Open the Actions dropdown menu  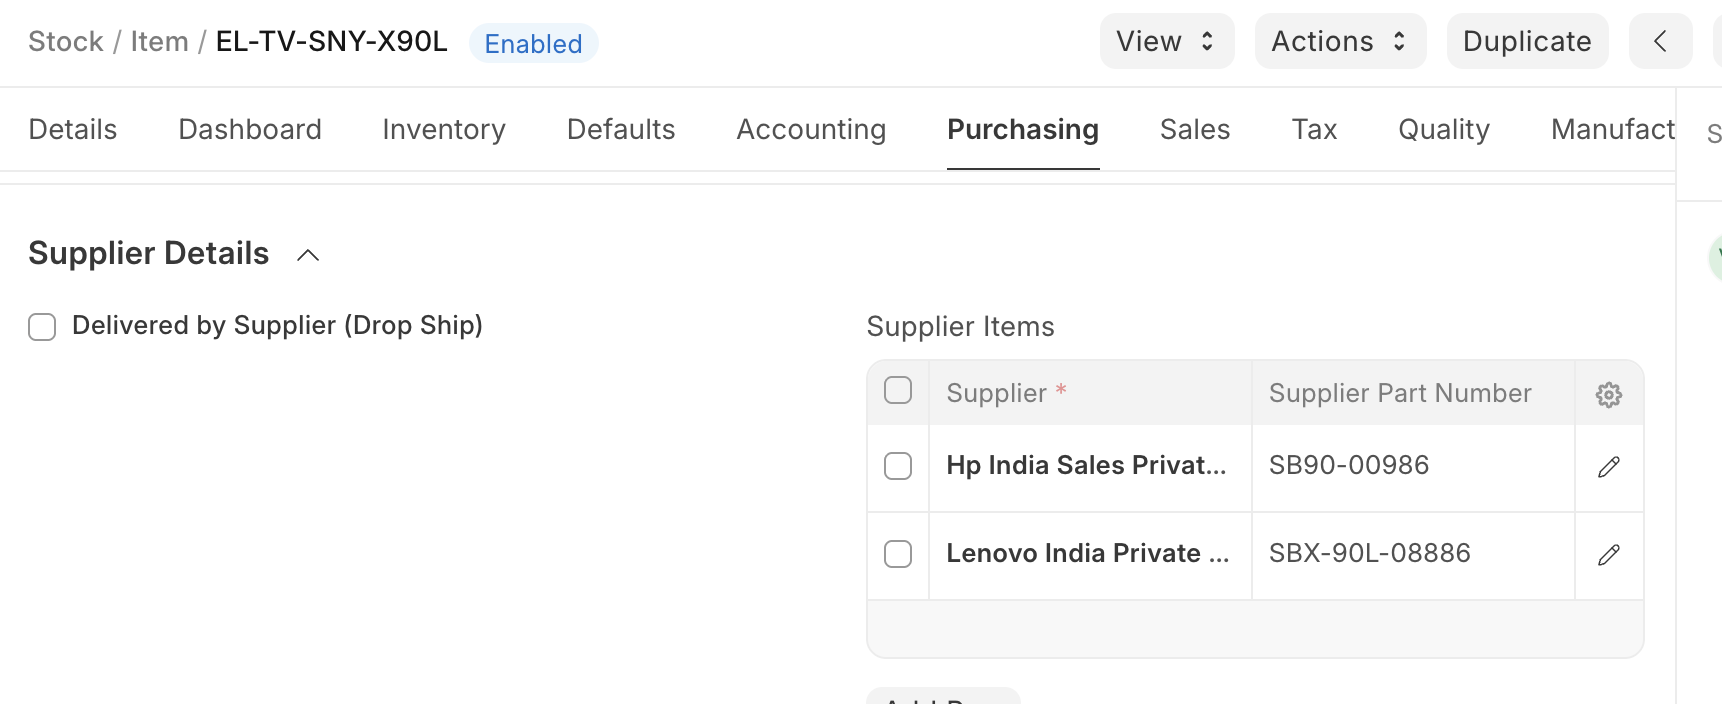tap(1339, 41)
